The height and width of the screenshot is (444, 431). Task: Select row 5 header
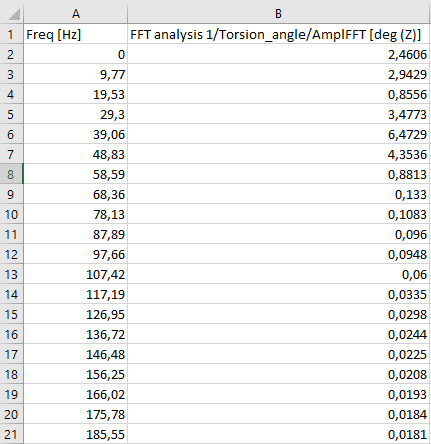pos(11,114)
